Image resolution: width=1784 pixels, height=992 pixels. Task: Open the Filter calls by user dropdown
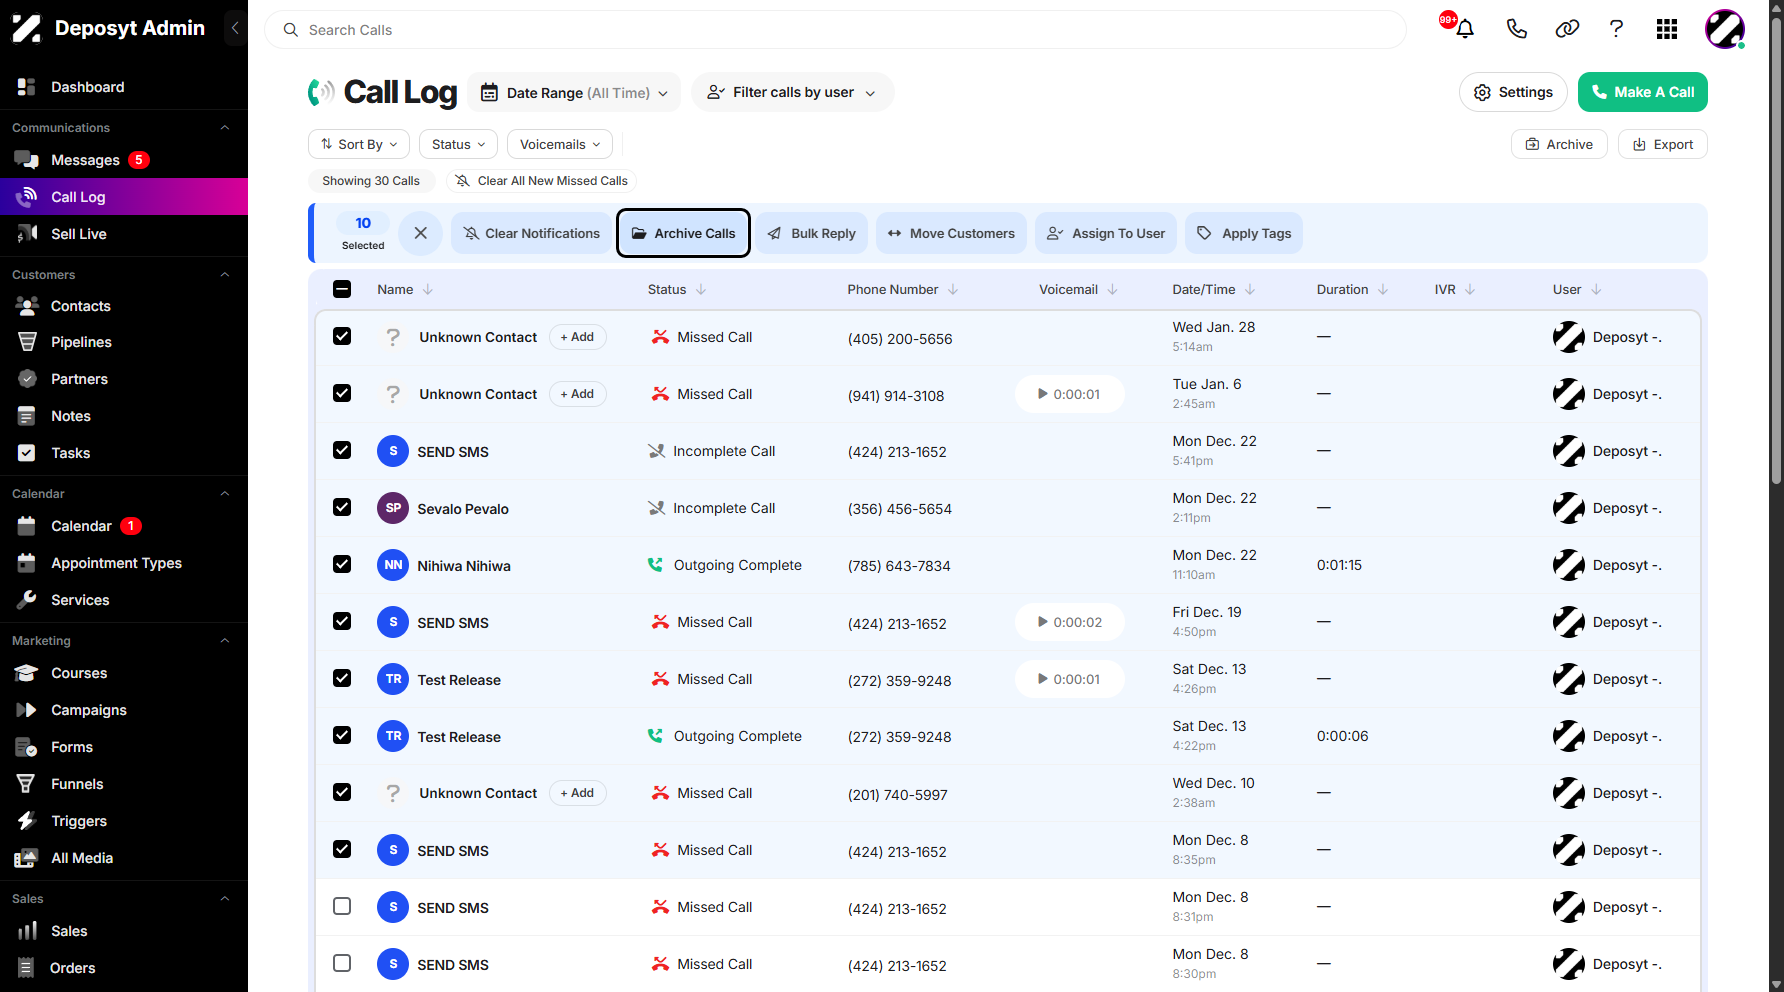793,92
